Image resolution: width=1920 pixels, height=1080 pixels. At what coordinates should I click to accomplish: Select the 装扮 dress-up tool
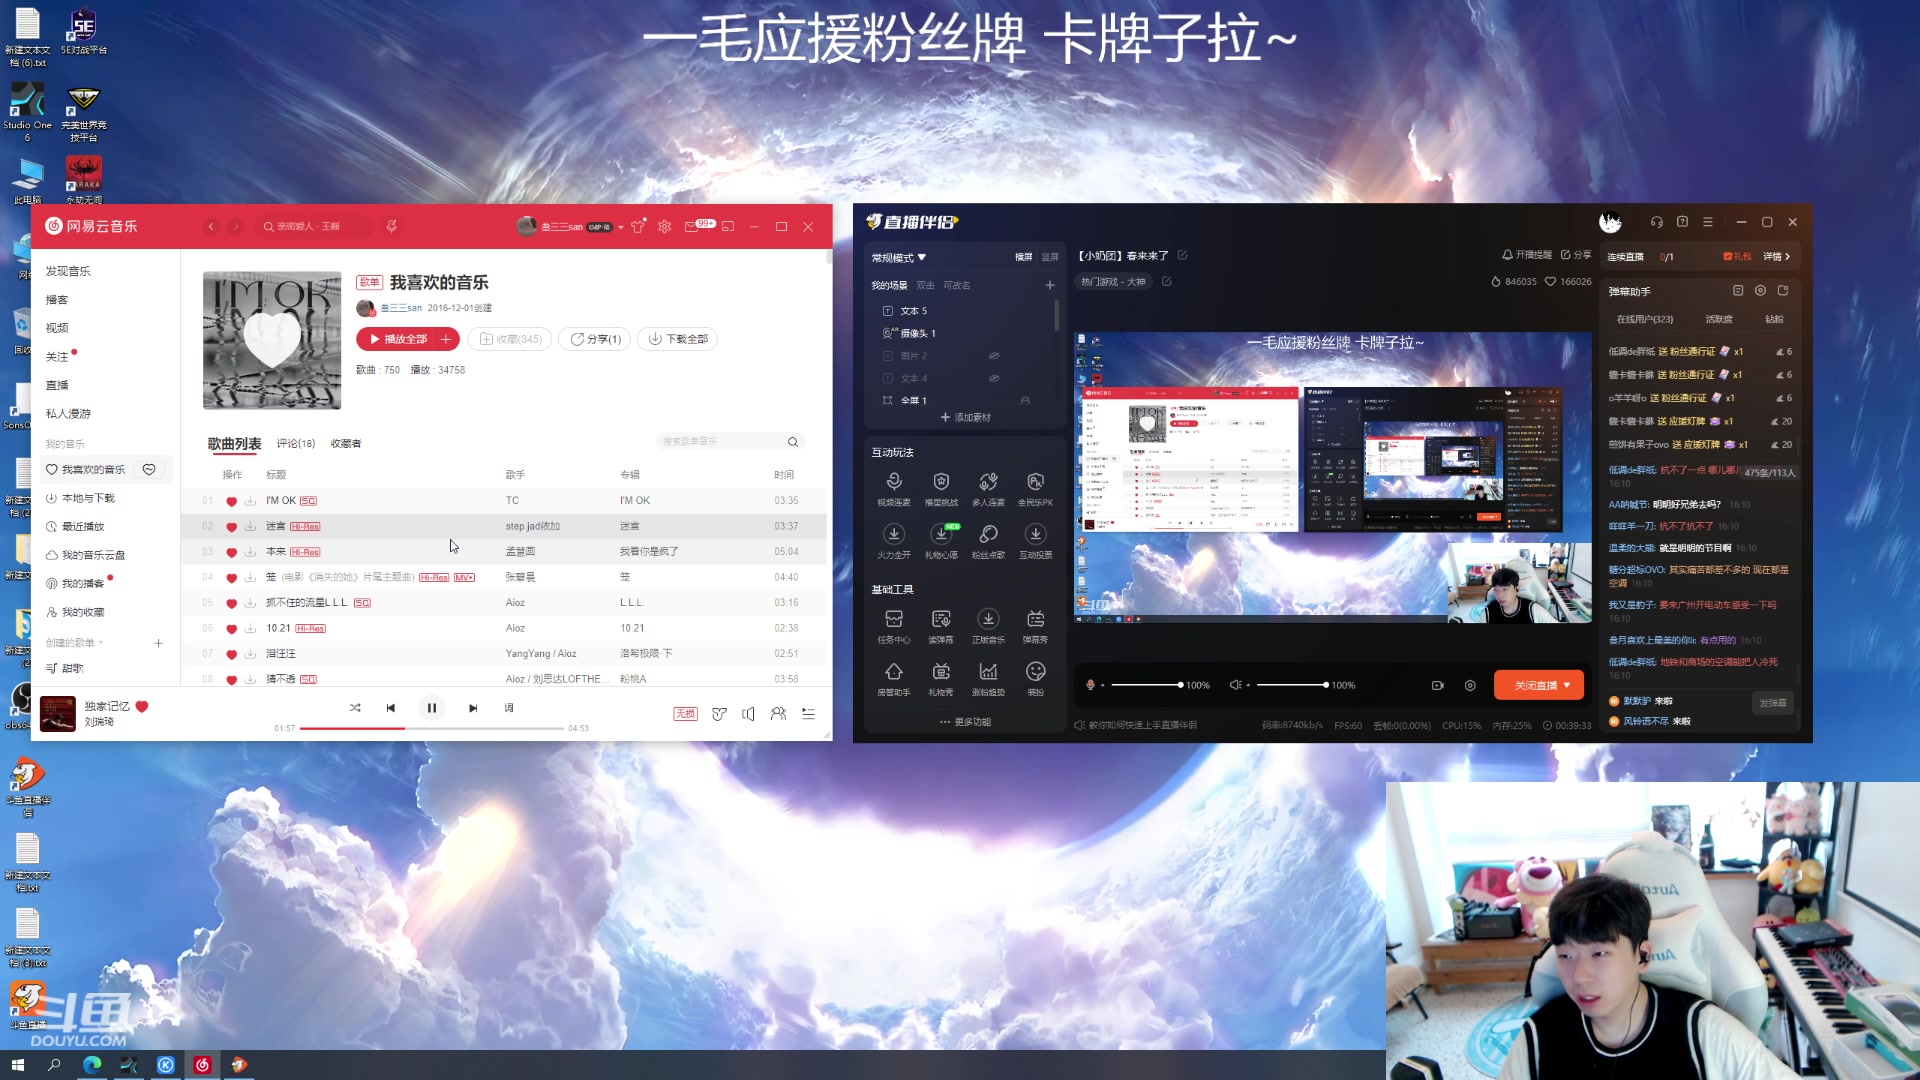(x=1035, y=678)
